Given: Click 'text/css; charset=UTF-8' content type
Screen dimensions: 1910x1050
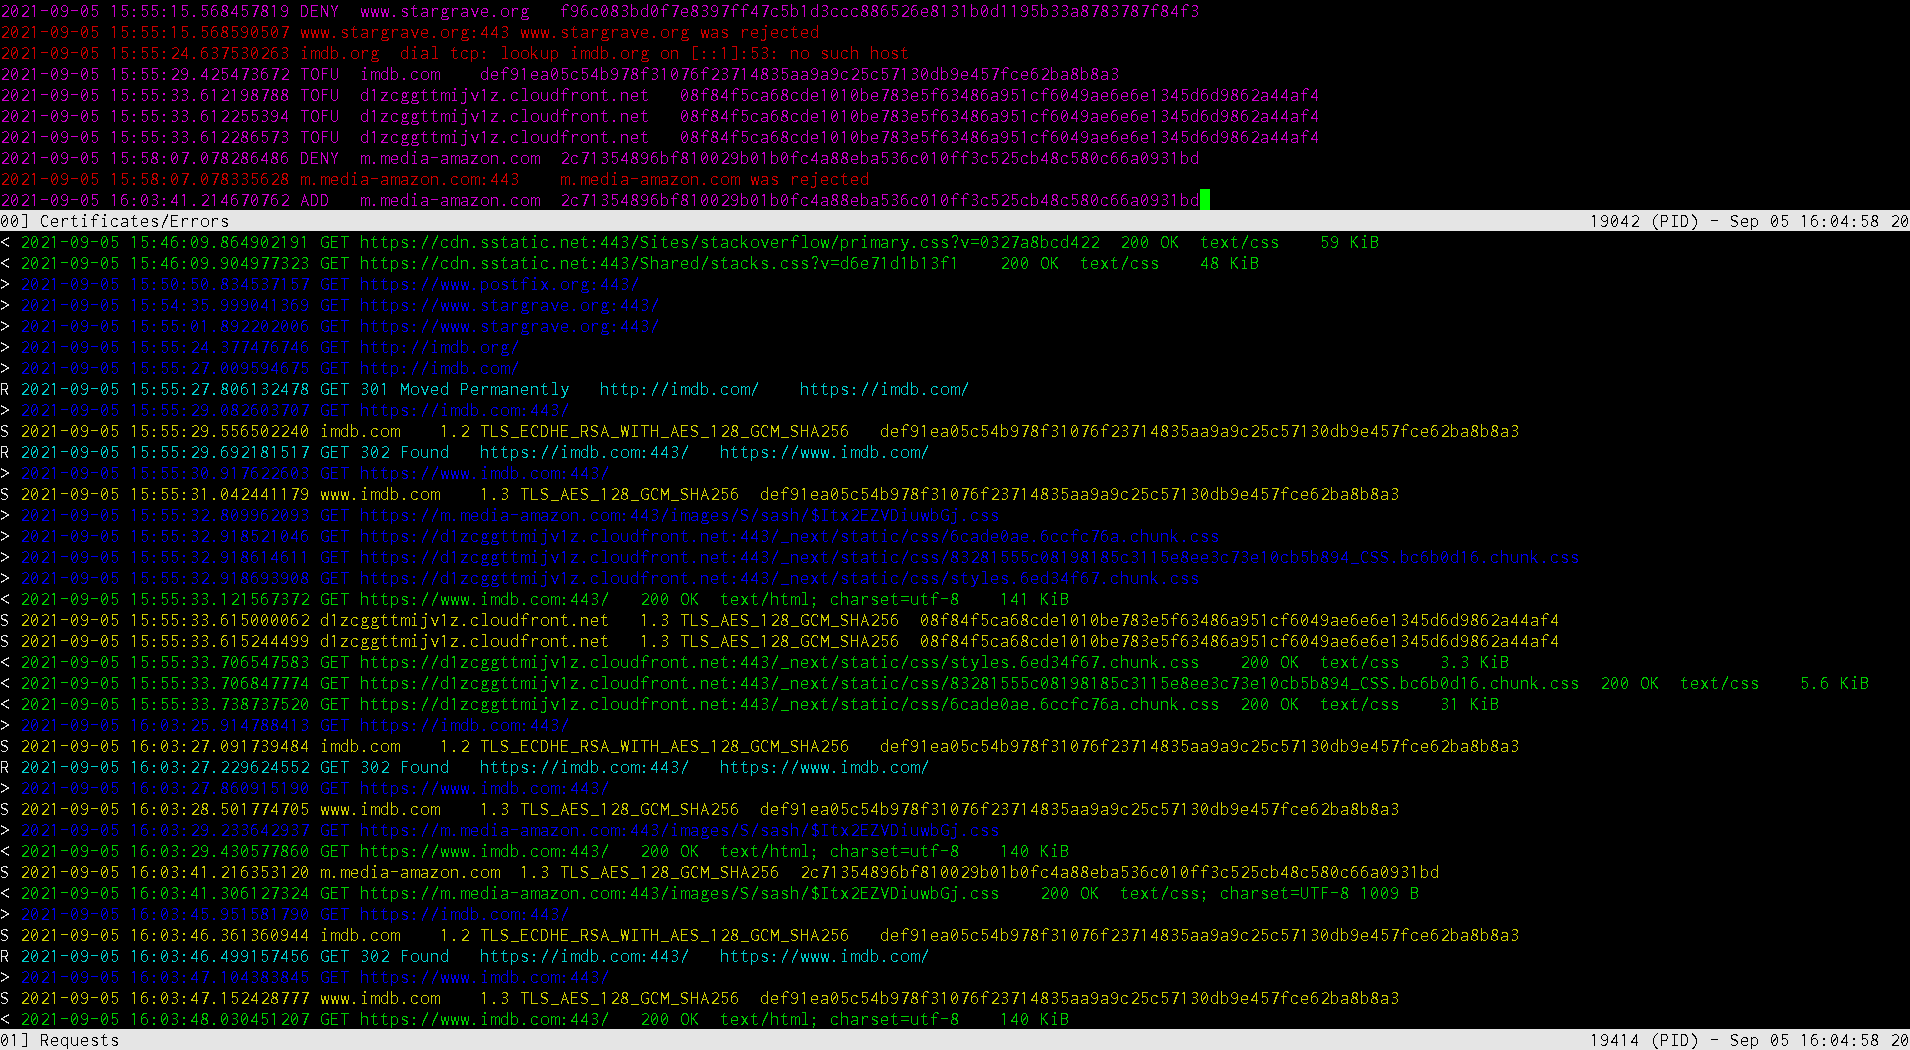Looking at the screenshot, I should click(x=1234, y=893).
